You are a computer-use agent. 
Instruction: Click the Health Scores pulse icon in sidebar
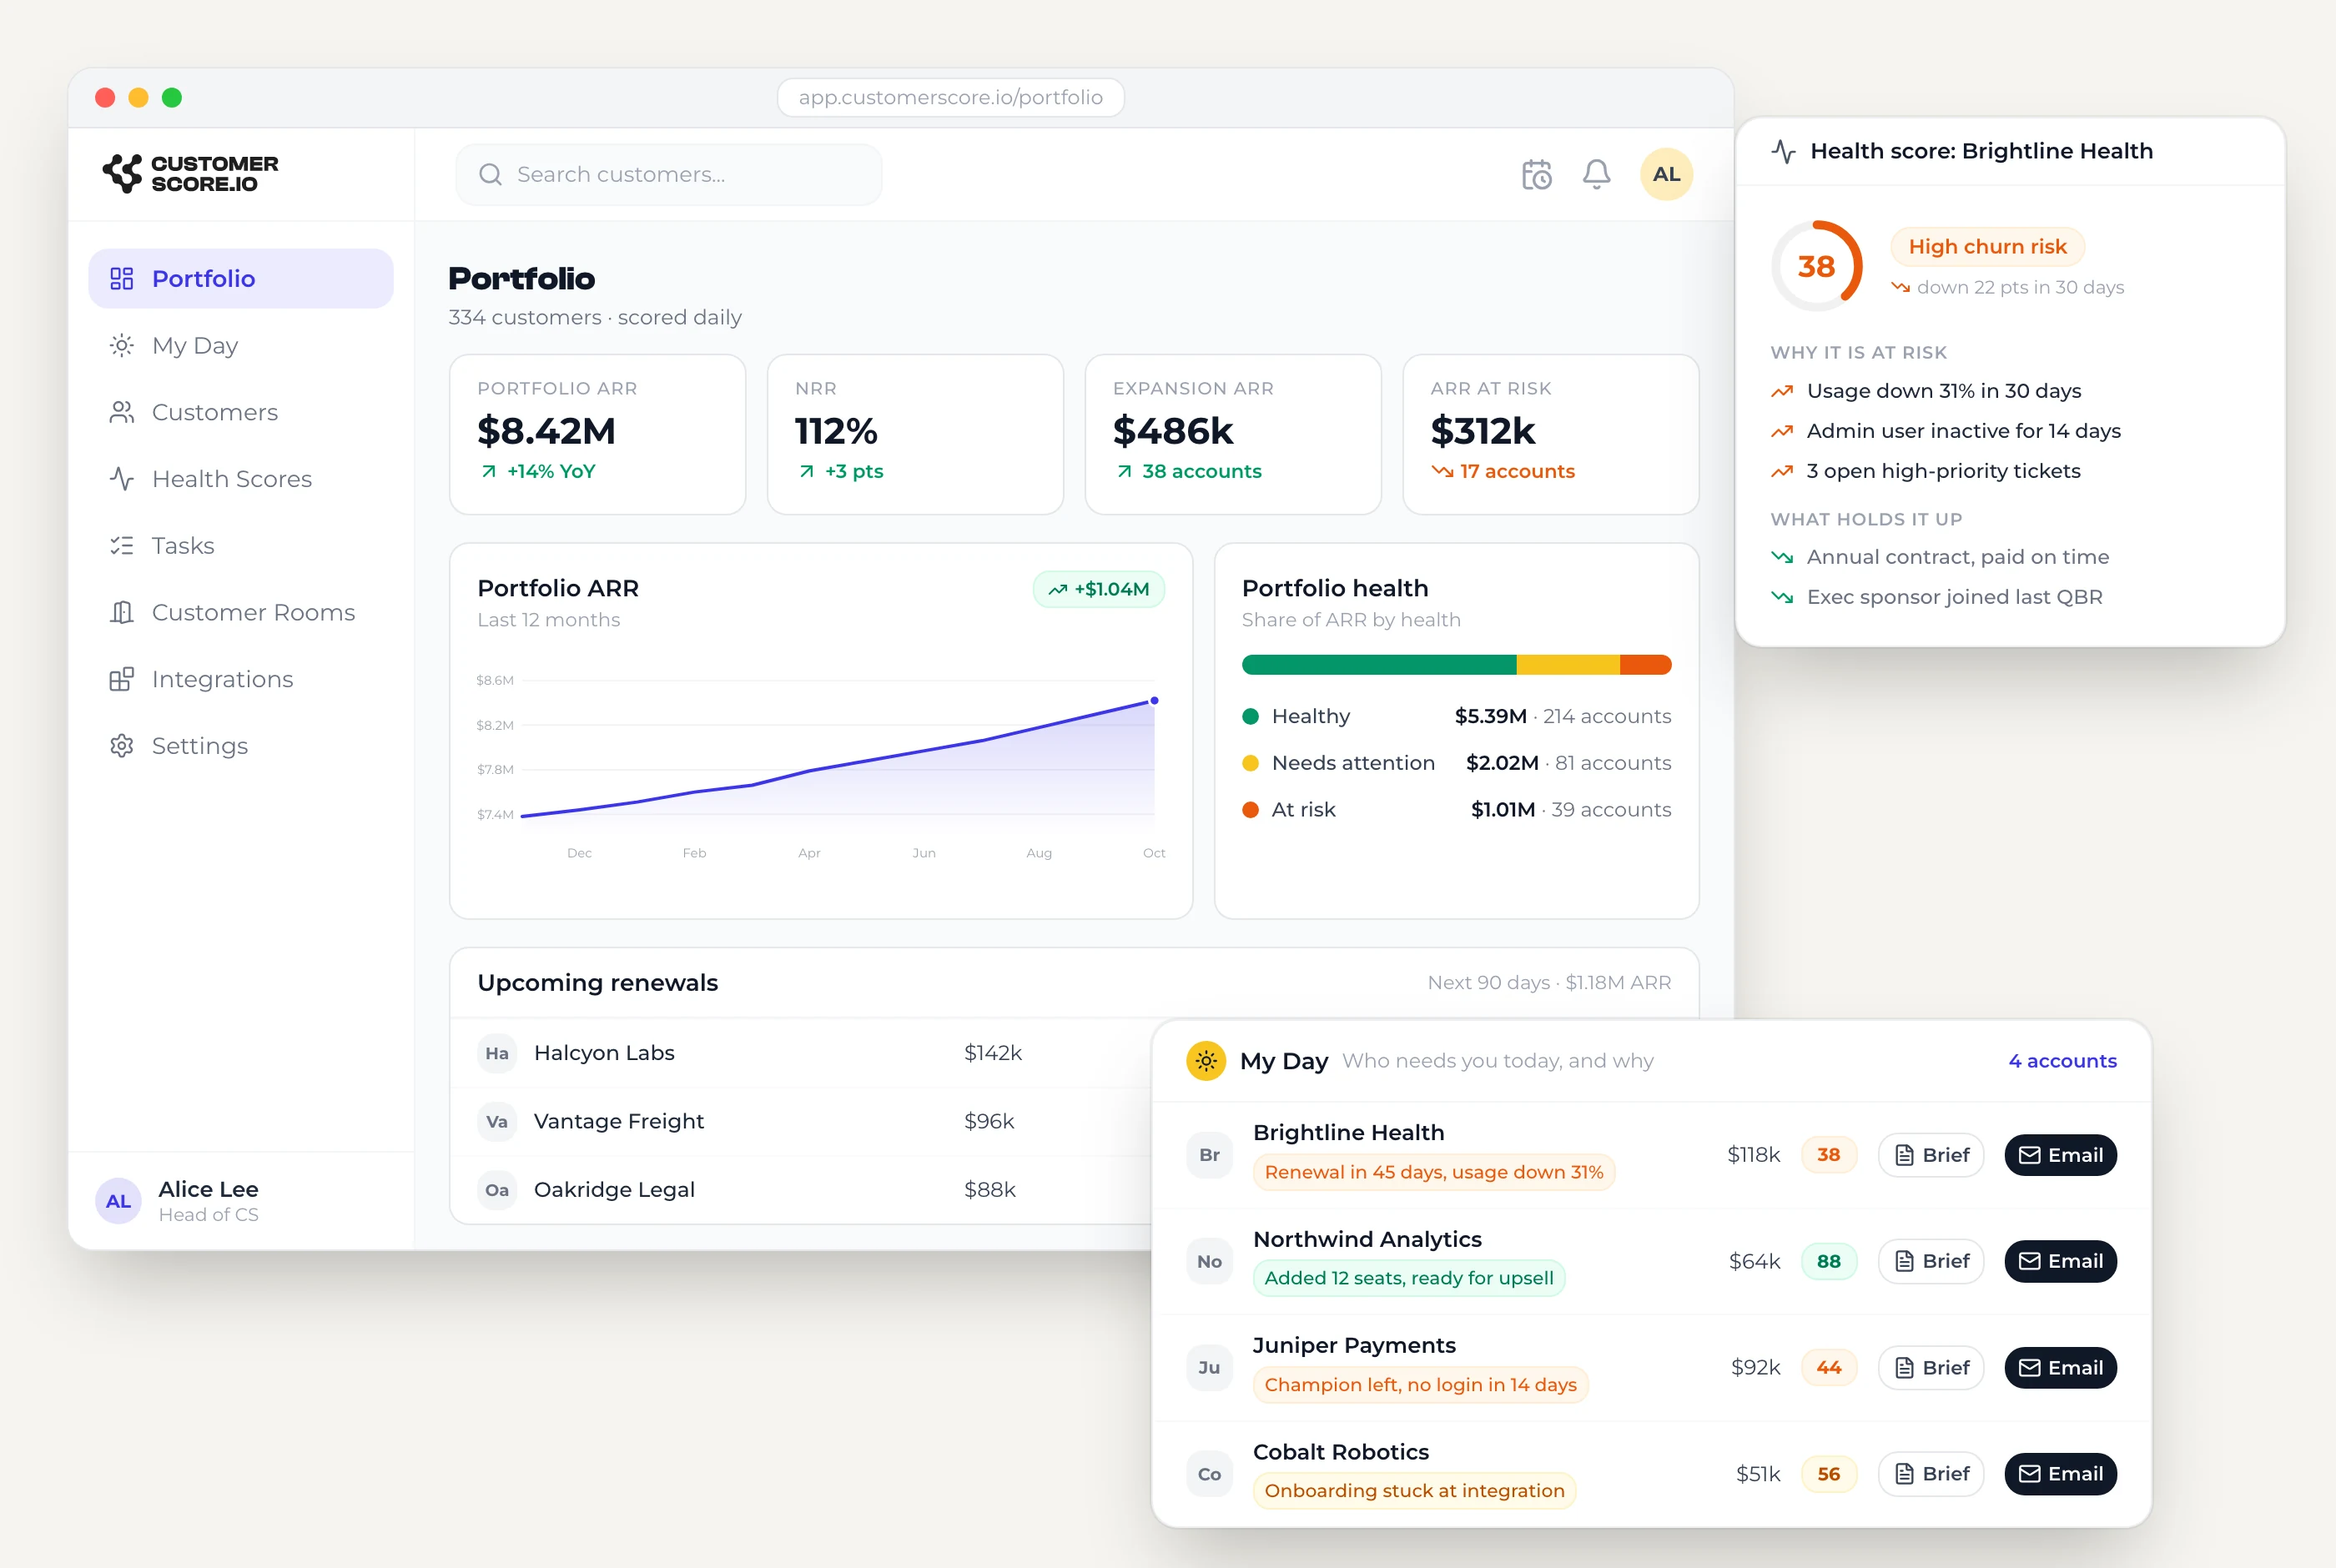[122, 479]
